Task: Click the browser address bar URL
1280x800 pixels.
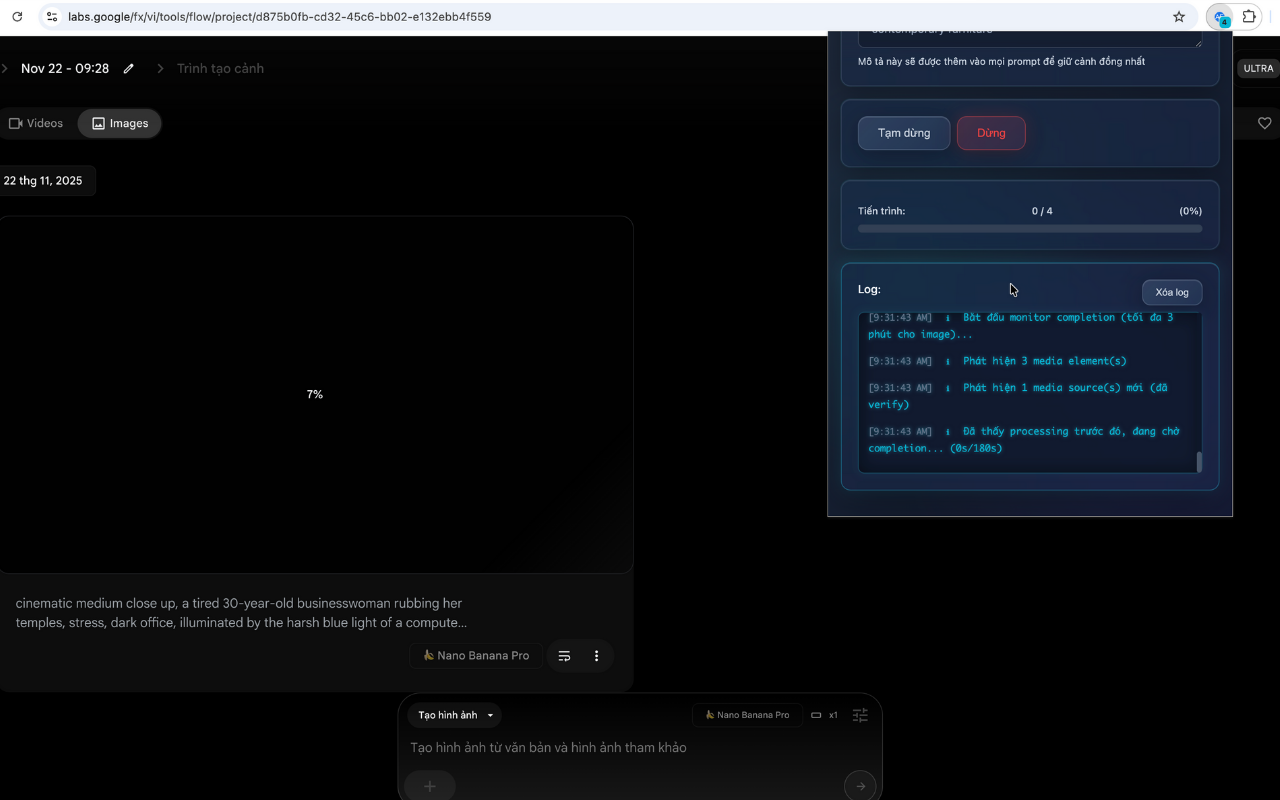Action: click(x=279, y=17)
